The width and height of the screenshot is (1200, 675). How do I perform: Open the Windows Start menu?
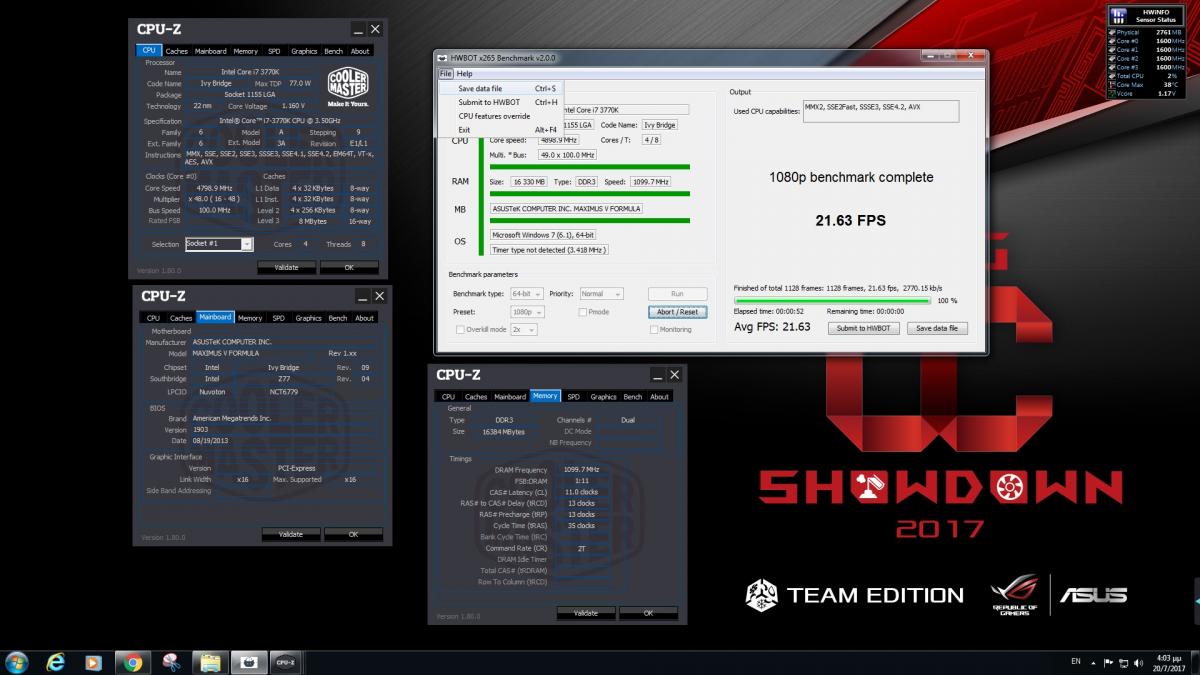17,661
